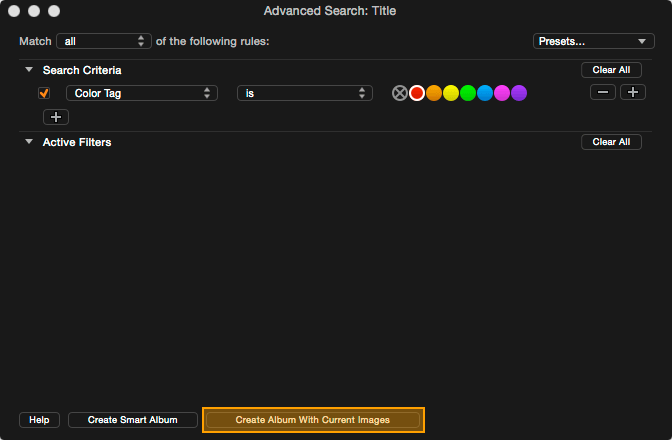Collapse the Search Criteria section

click(x=29, y=69)
